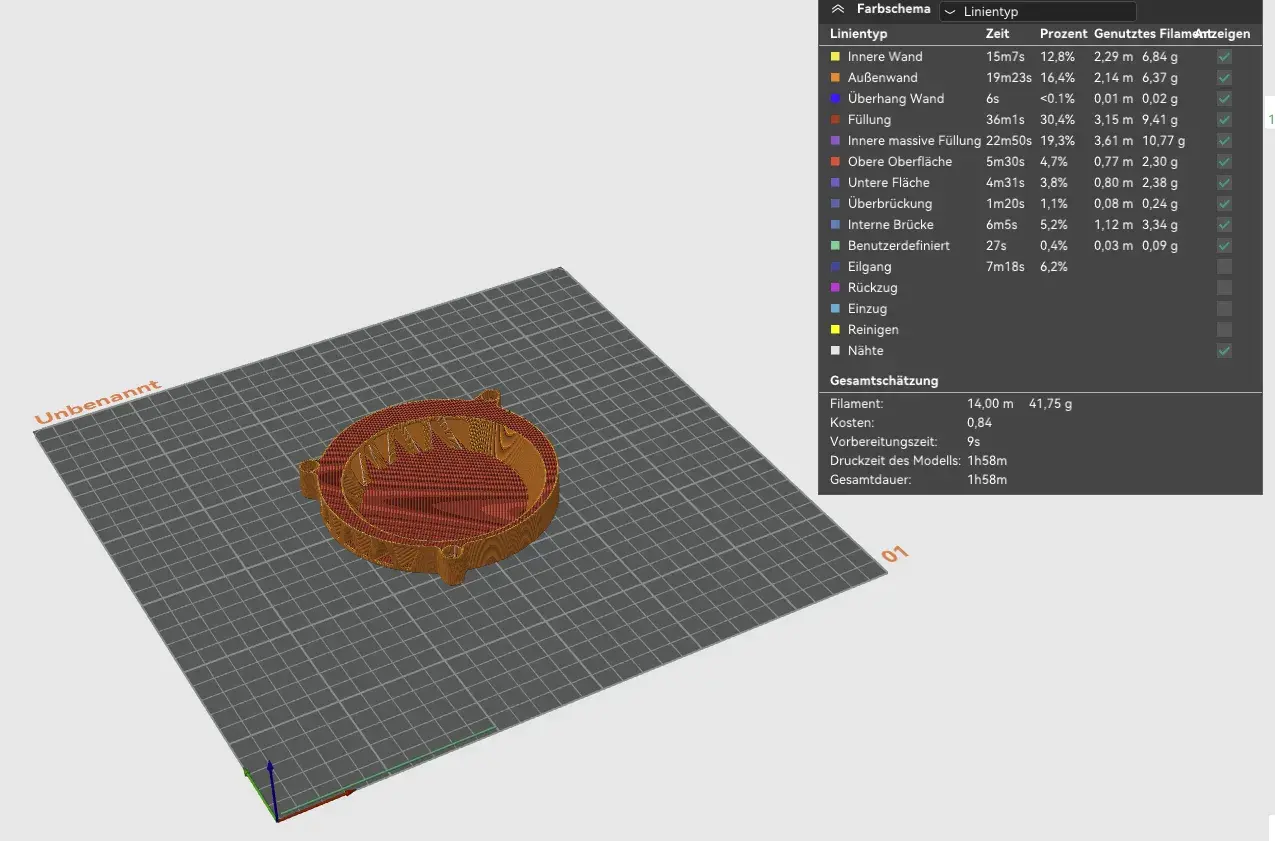The height and width of the screenshot is (841, 1275).
Task: Click the 30,4% percentage value
Action: pos(1058,120)
